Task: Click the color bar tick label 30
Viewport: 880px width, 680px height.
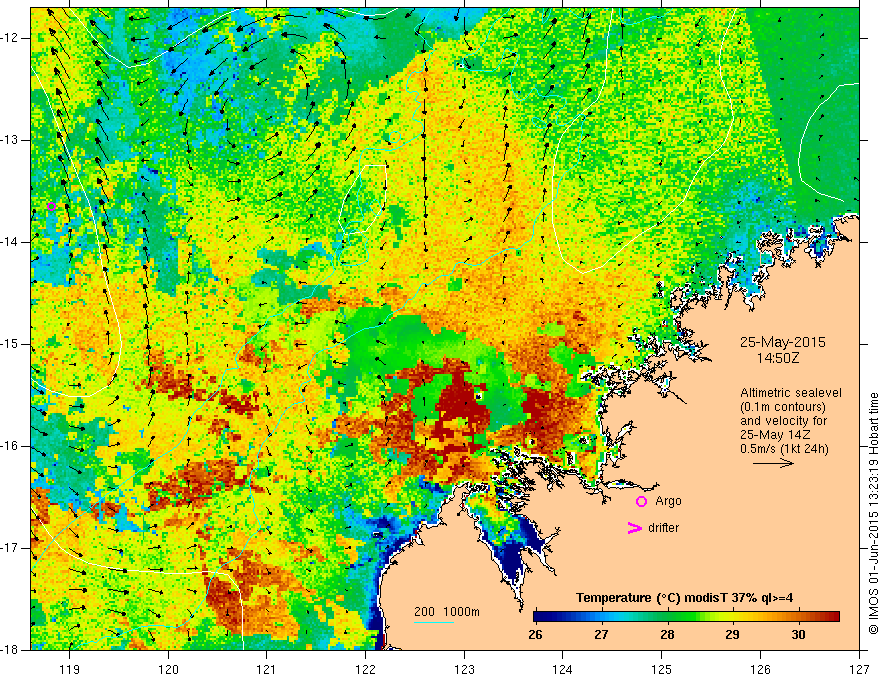Action: (798, 635)
